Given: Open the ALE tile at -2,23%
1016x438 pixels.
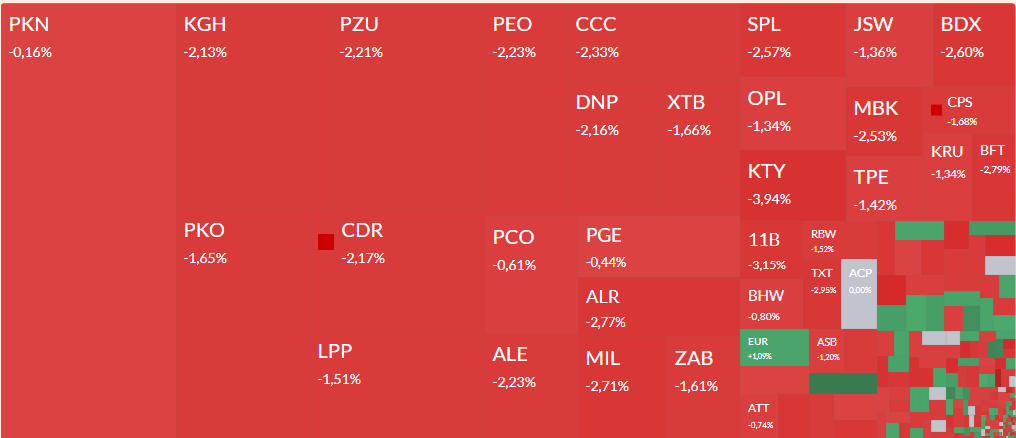Looking at the screenshot, I should click(531, 386).
